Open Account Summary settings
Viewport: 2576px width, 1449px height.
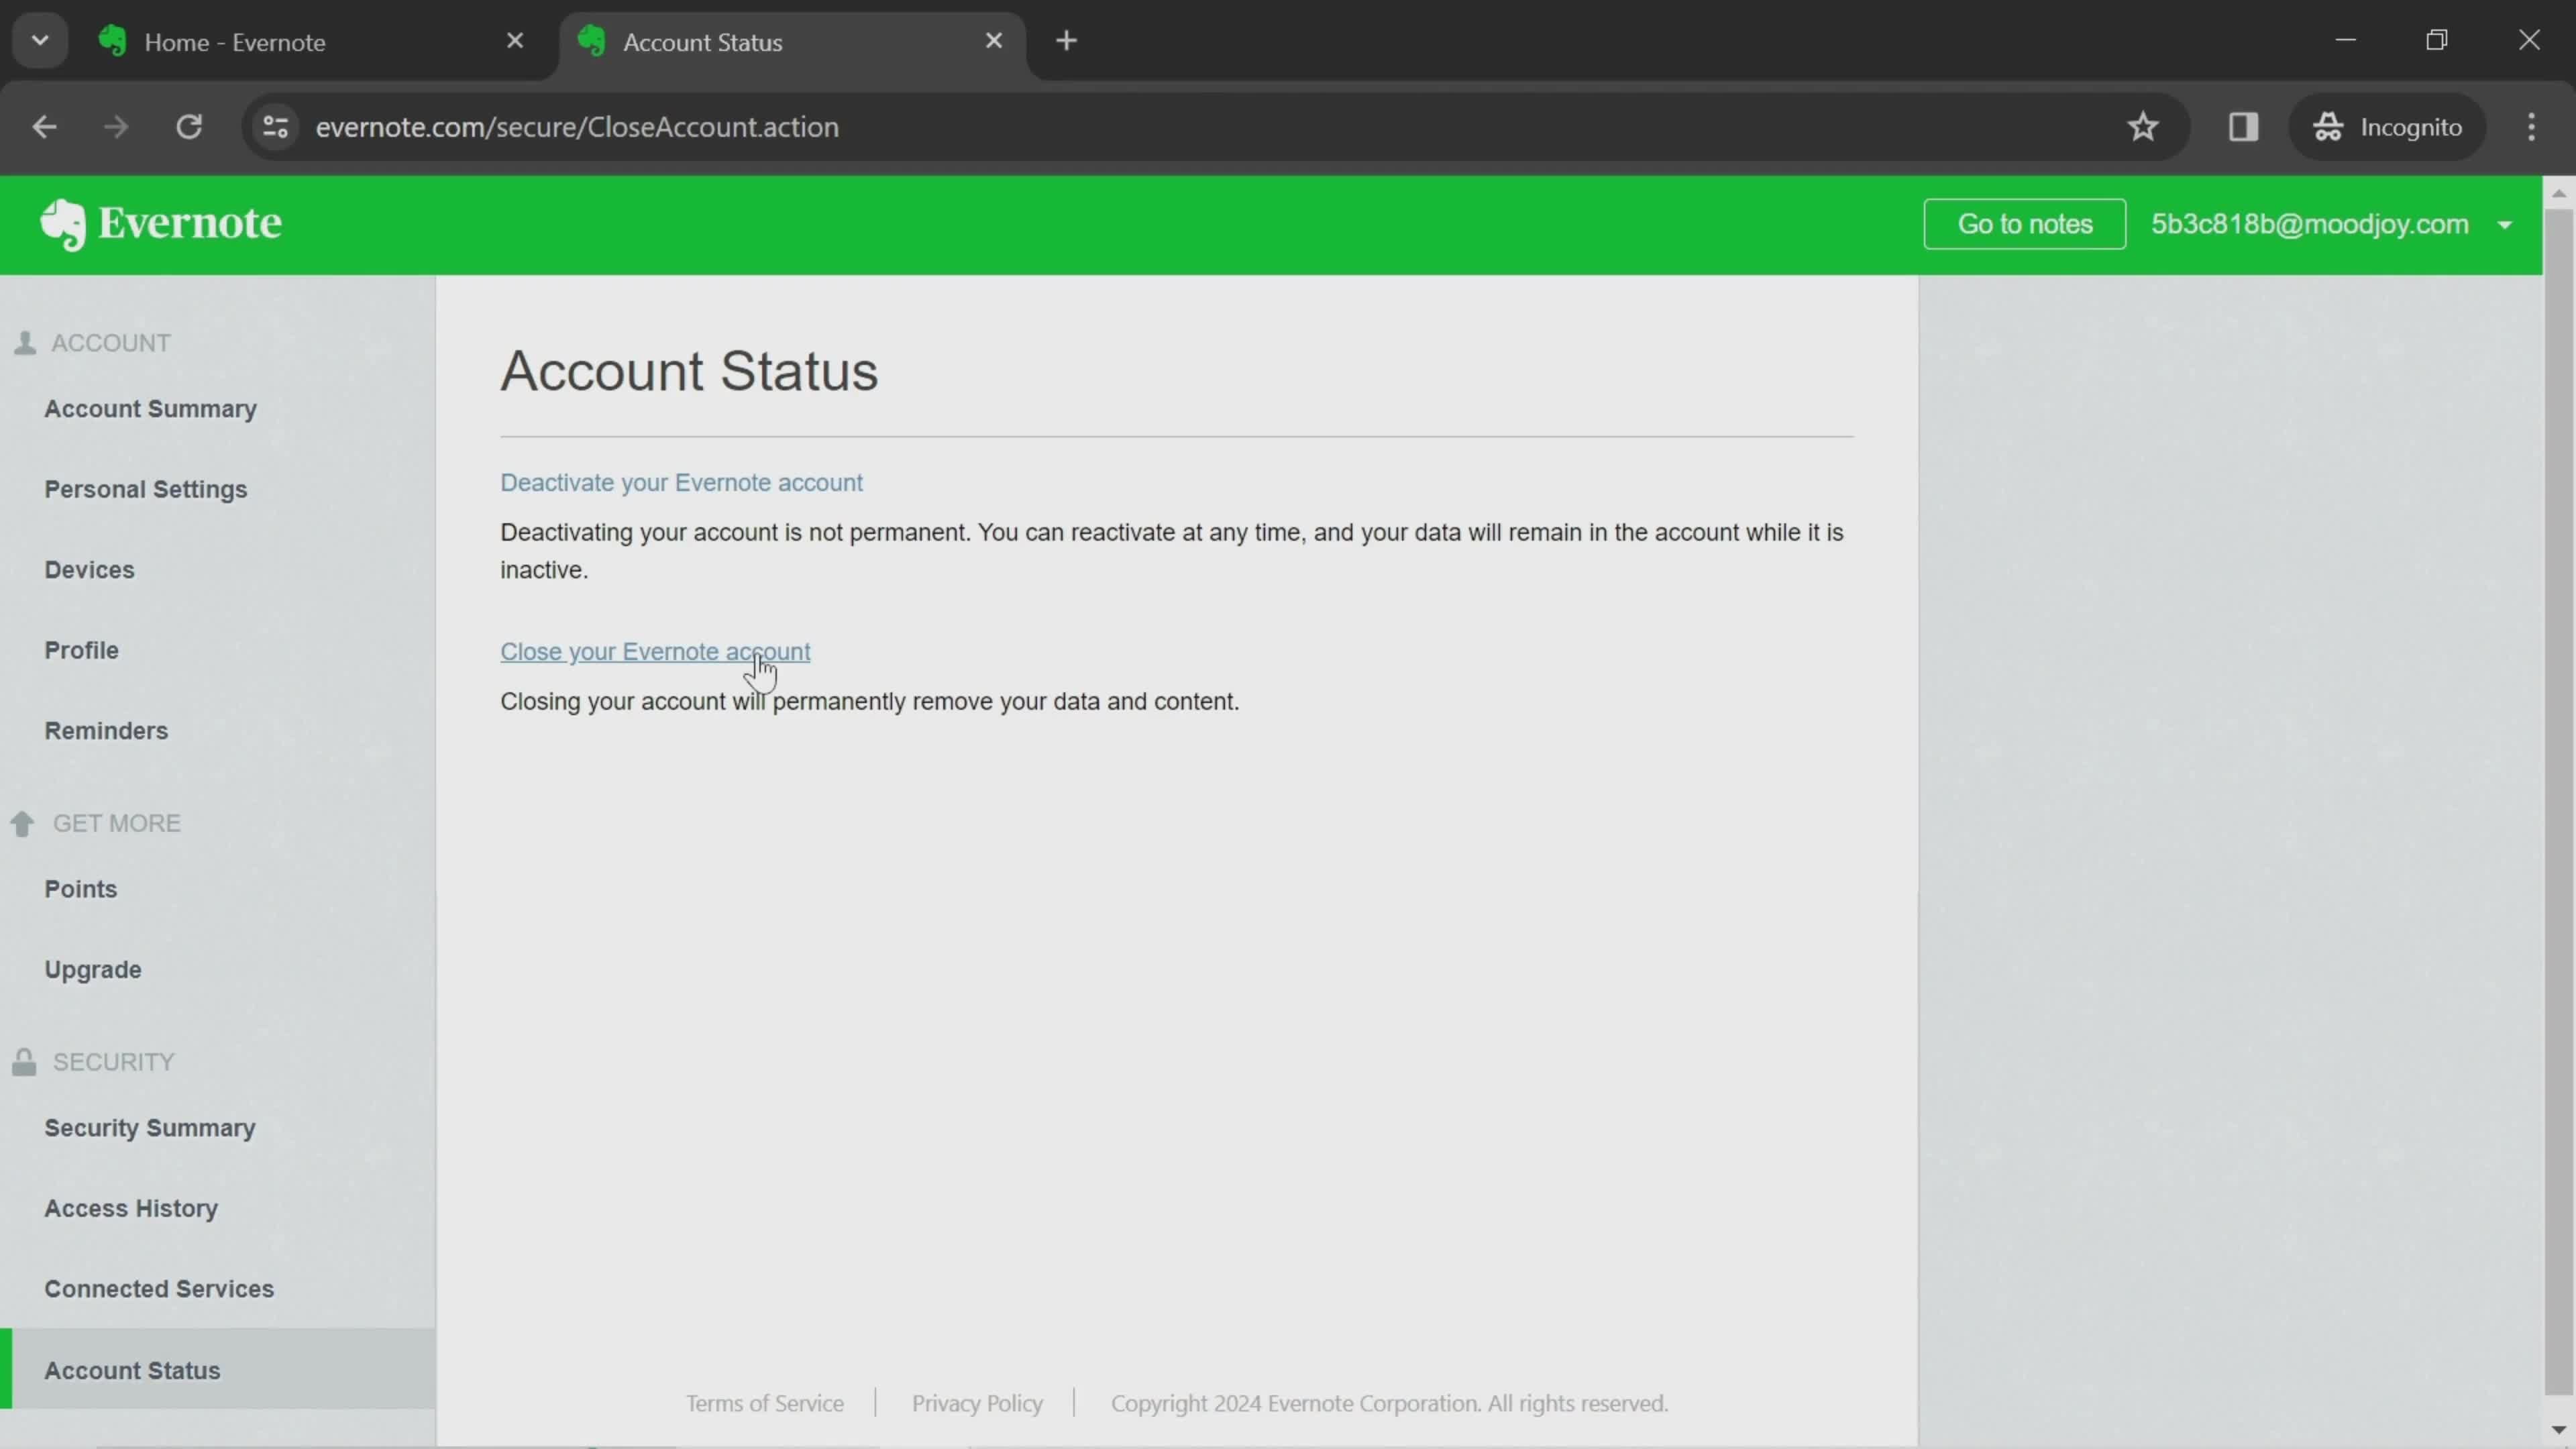(x=150, y=407)
